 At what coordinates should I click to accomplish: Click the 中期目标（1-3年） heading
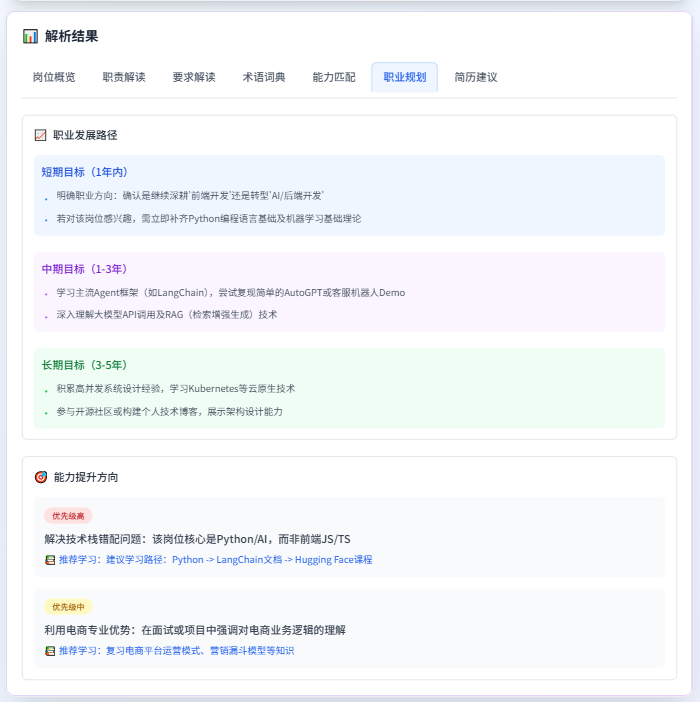85,269
